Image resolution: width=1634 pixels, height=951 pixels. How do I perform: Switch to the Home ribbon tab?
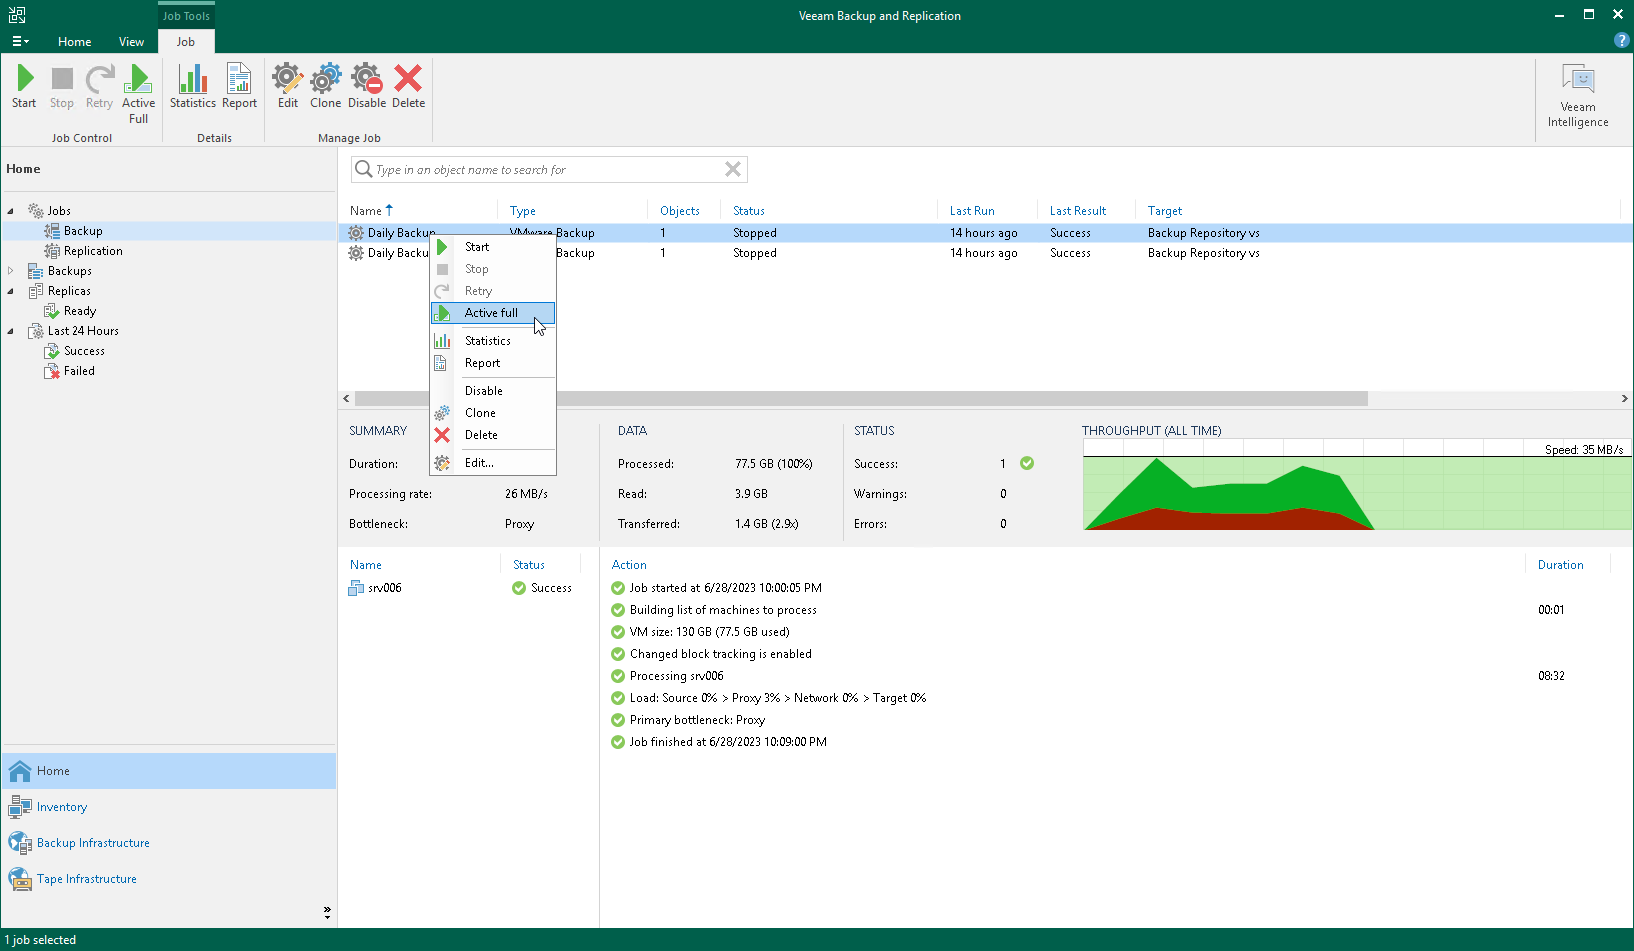tap(74, 41)
